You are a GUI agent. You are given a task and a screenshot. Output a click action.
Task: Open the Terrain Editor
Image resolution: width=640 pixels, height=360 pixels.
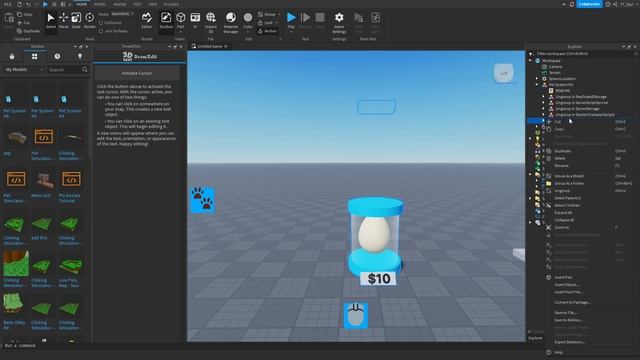147,21
